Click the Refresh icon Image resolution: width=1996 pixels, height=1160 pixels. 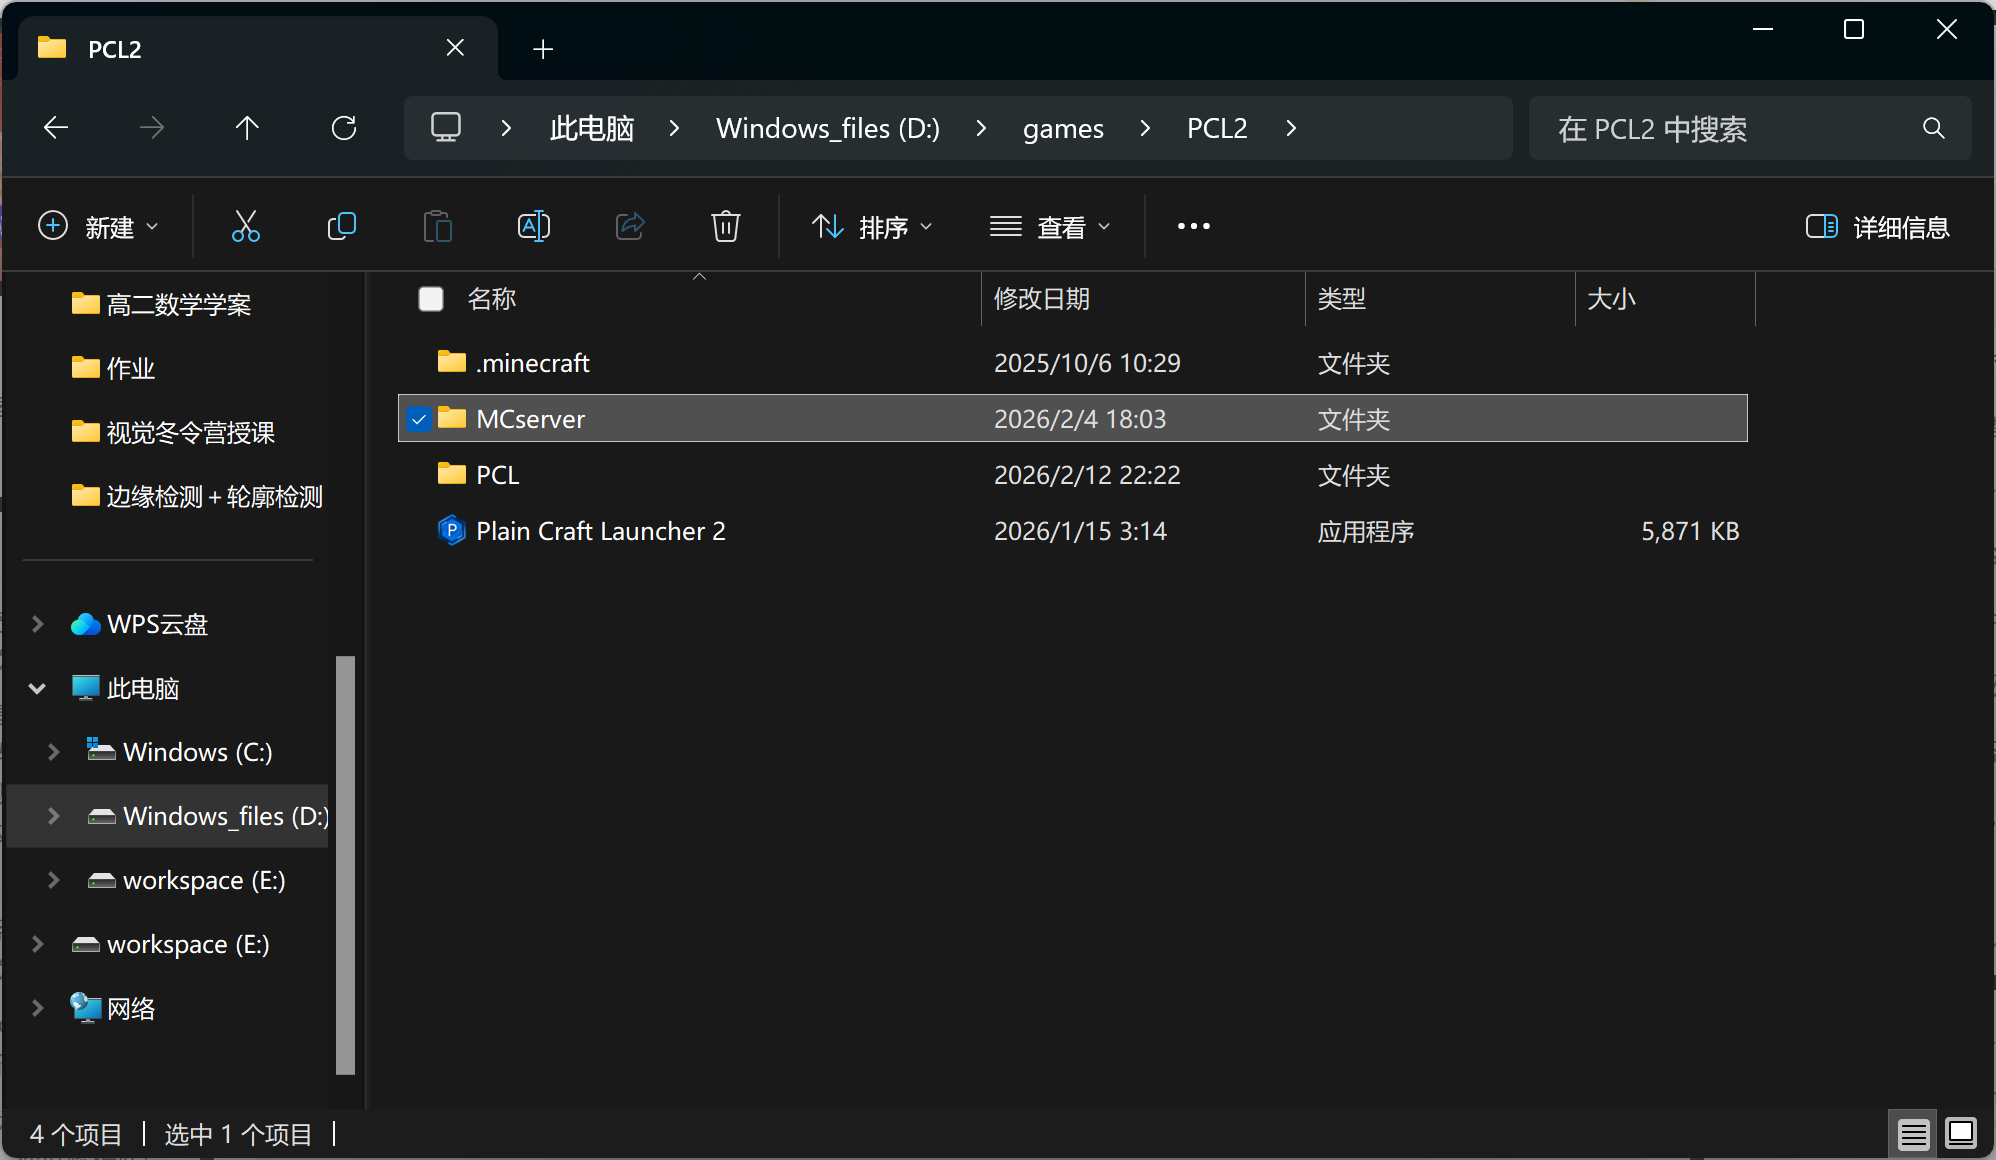click(x=344, y=128)
